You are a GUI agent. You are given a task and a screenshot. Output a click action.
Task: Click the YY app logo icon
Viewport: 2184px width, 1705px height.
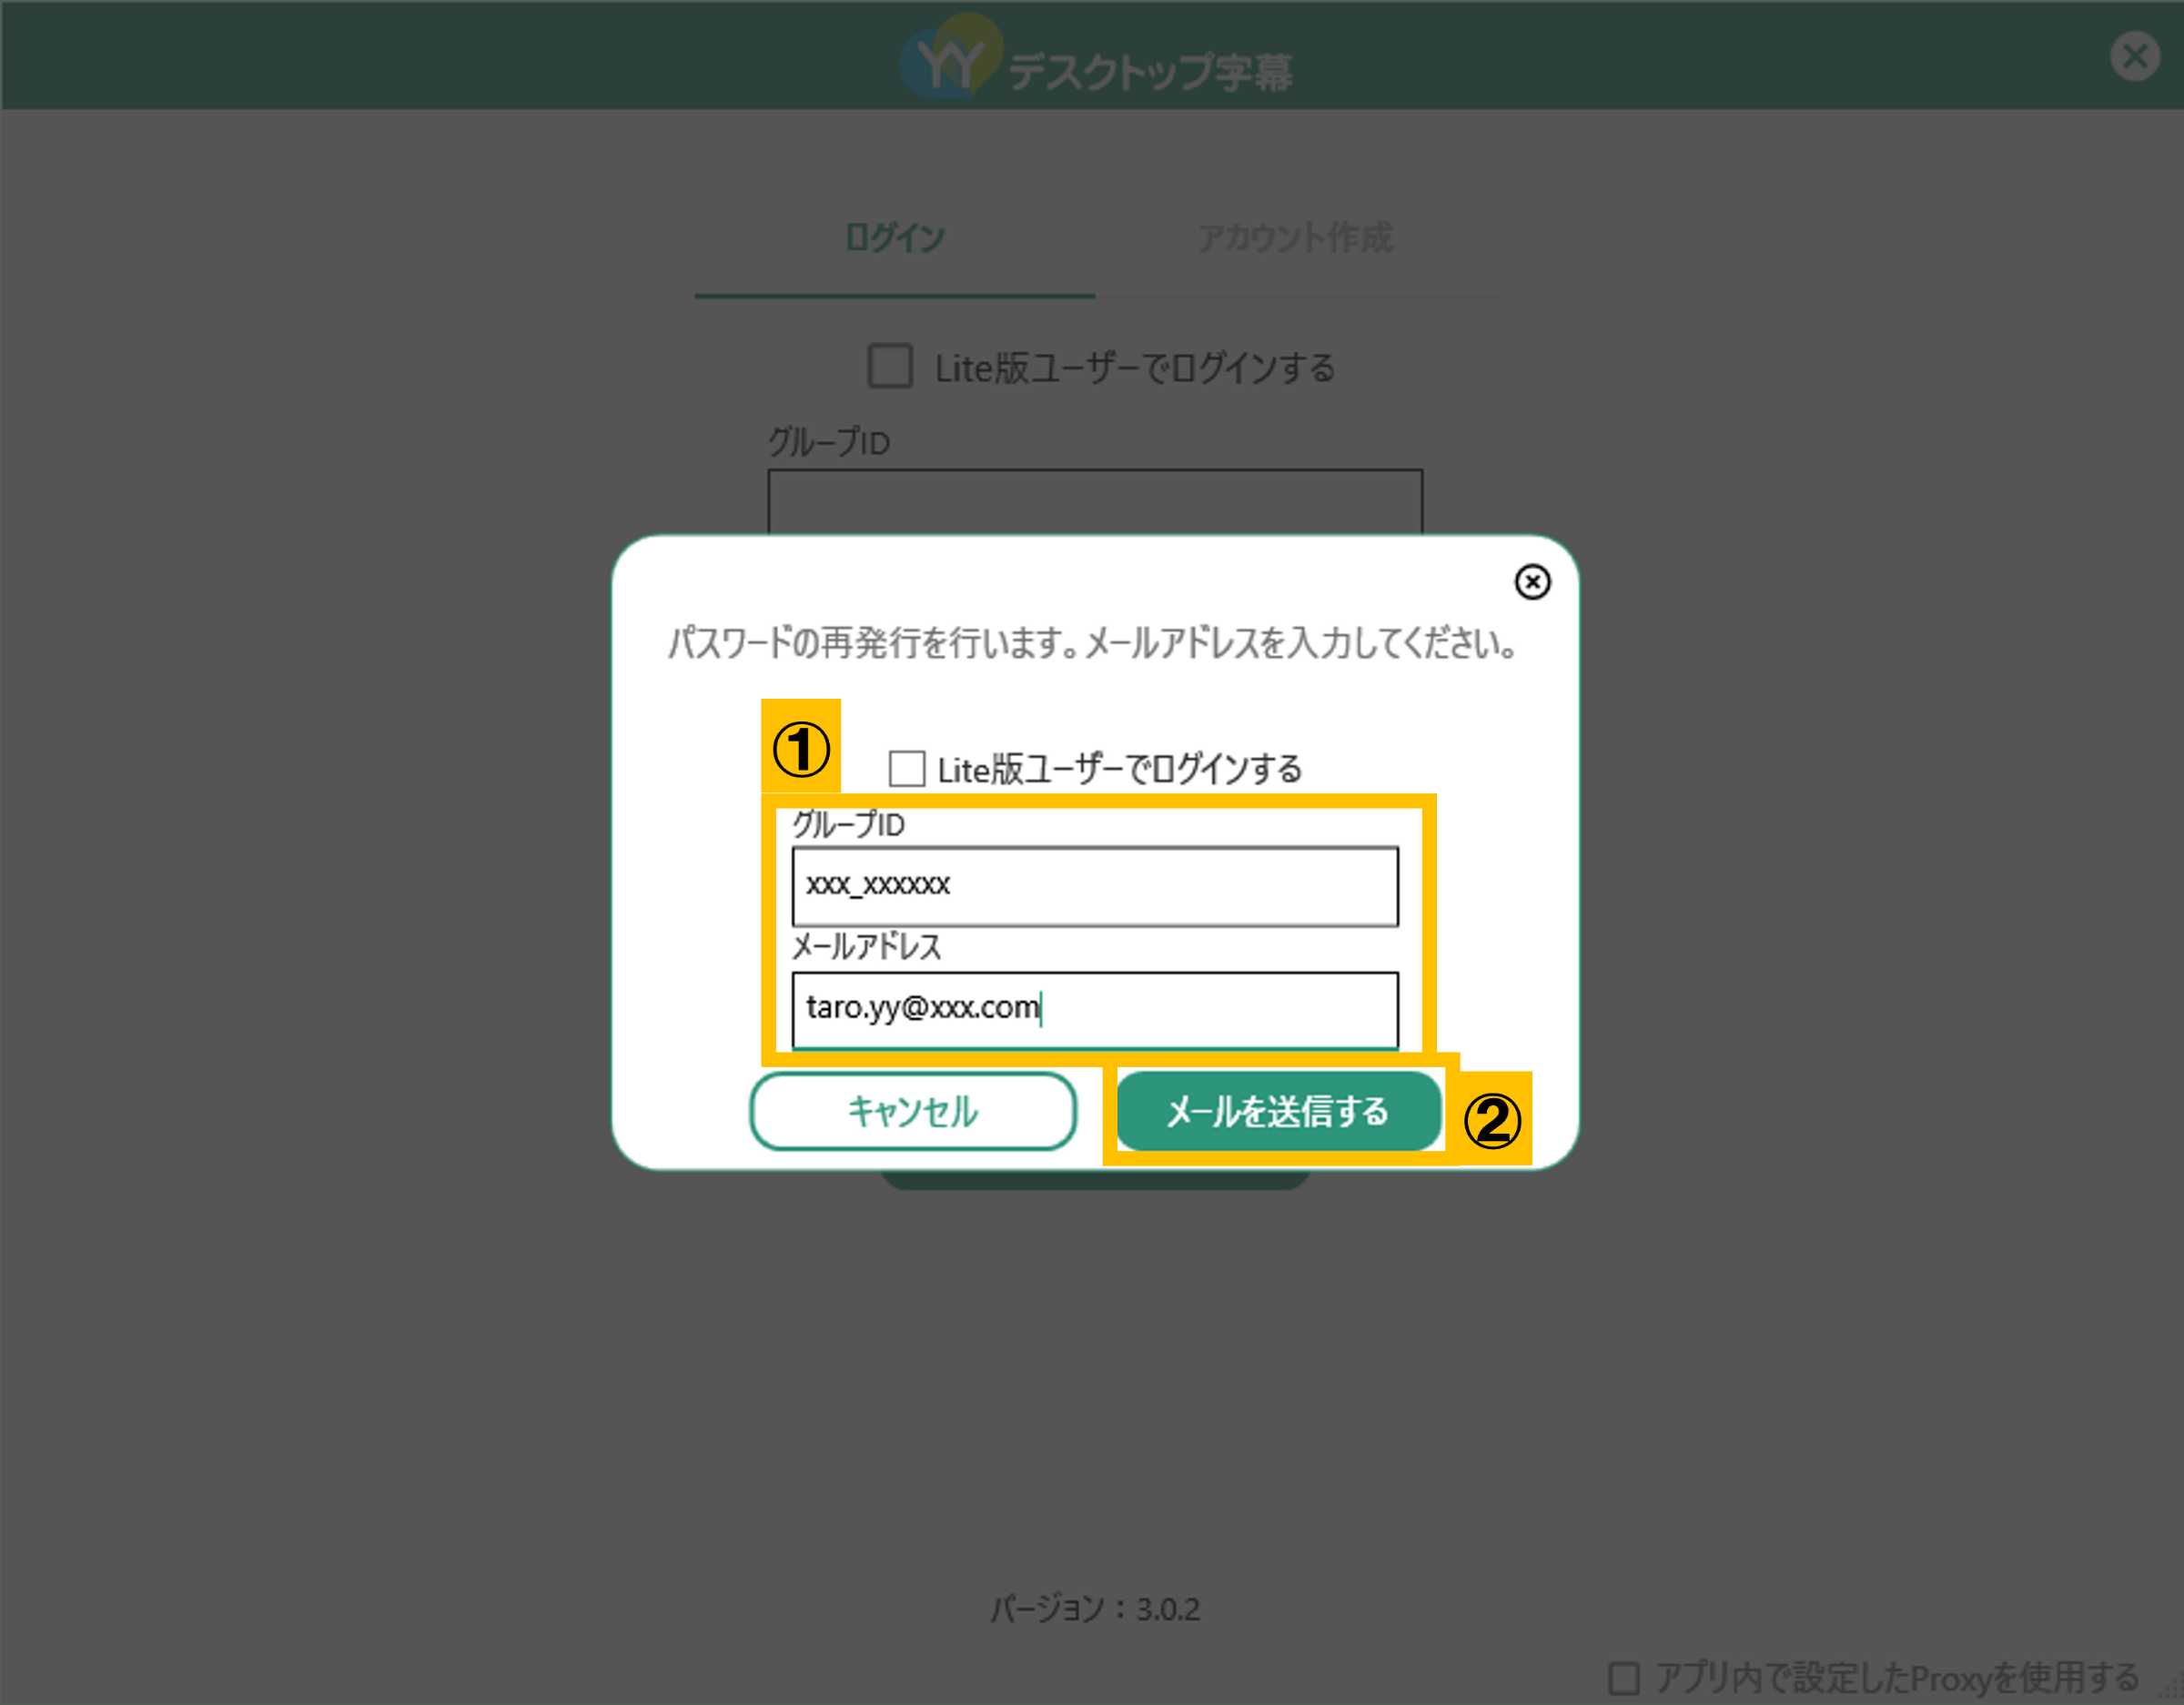[x=950, y=57]
